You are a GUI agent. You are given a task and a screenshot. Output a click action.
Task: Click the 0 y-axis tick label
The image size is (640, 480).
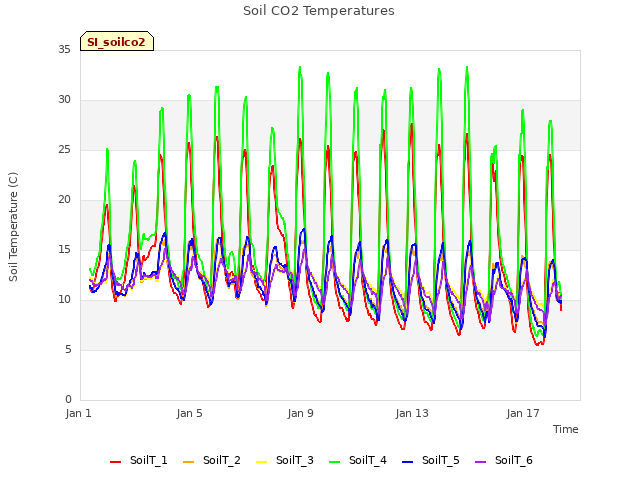[68, 400]
